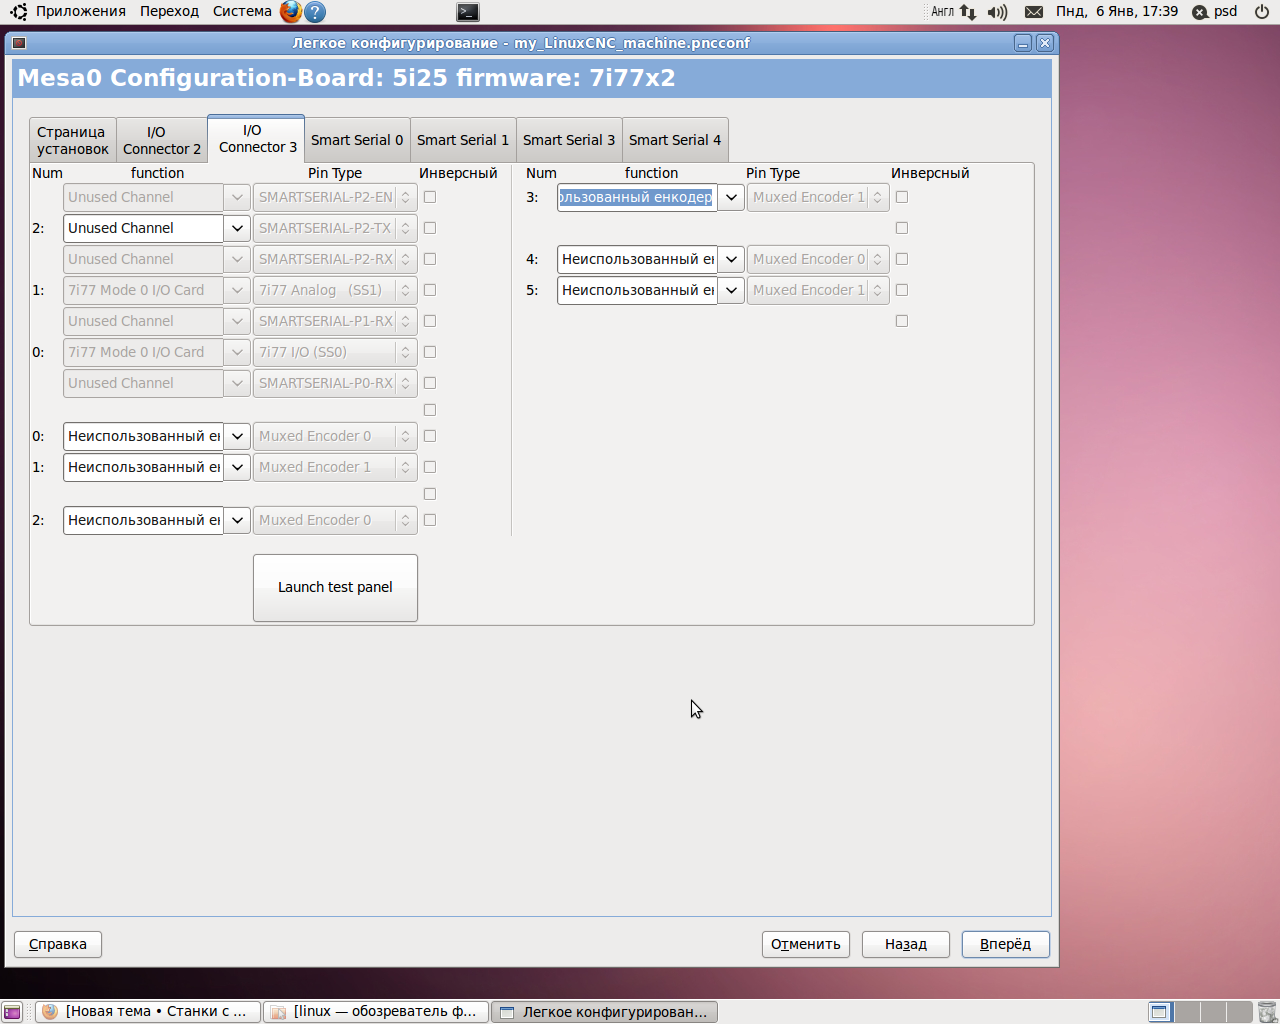Toggle the inverted checkbox for SMARTSERIAL-P0-RX
This screenshot has width=1280, height=1024.
(x=430, y=383)
